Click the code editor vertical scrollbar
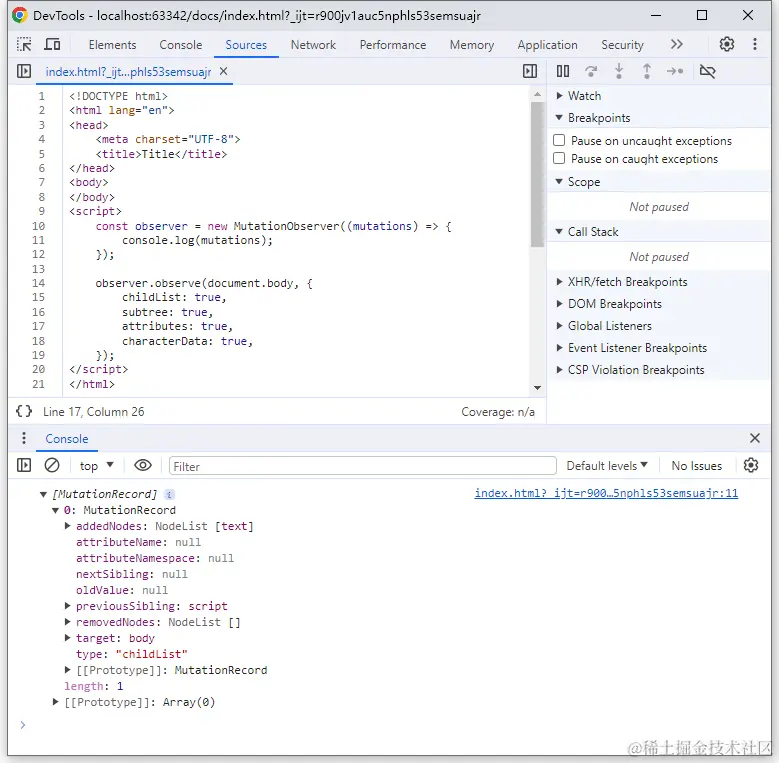This screenshot has height=763, width=779. point(537,174)
